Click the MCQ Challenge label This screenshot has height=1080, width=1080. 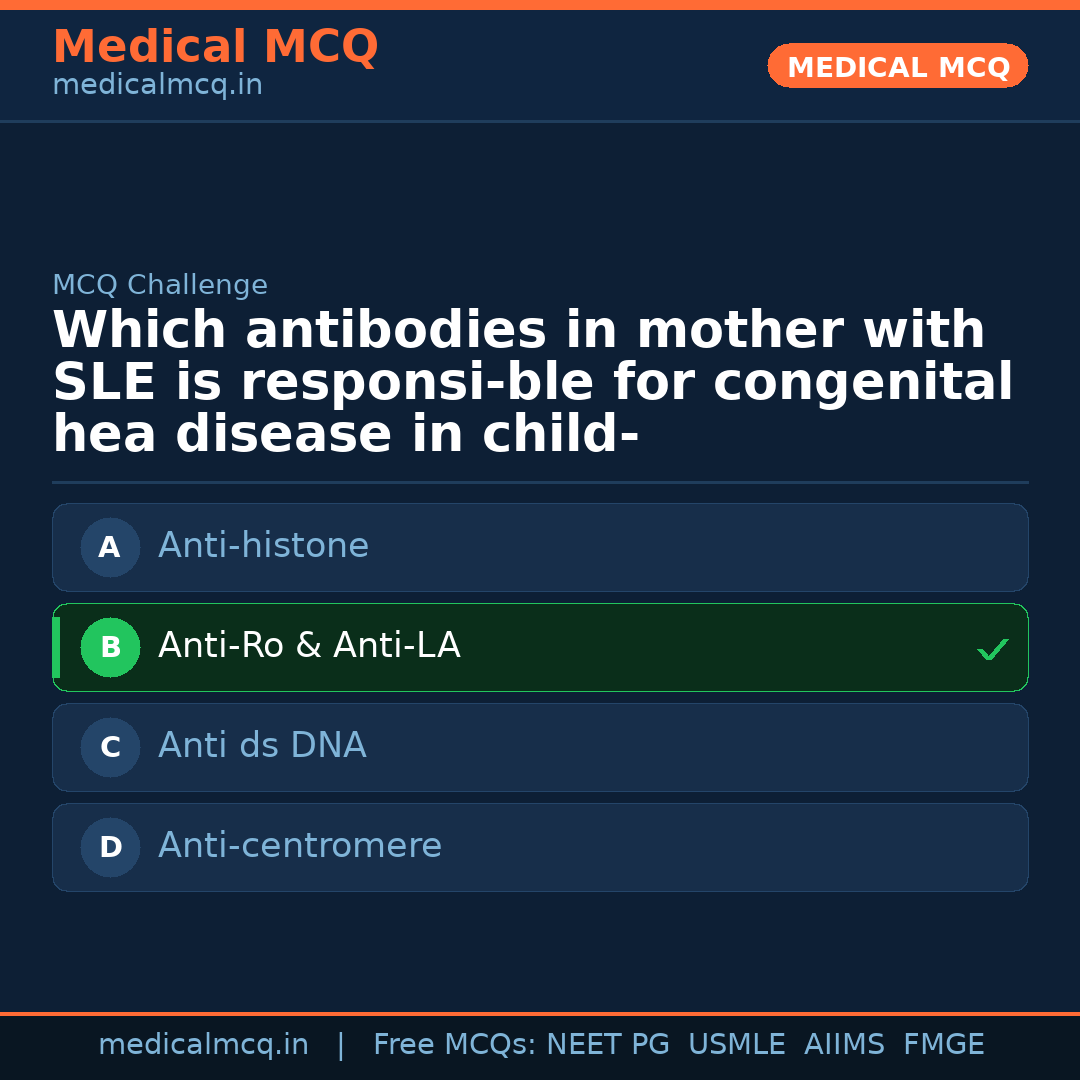click(x=160, y=285)
